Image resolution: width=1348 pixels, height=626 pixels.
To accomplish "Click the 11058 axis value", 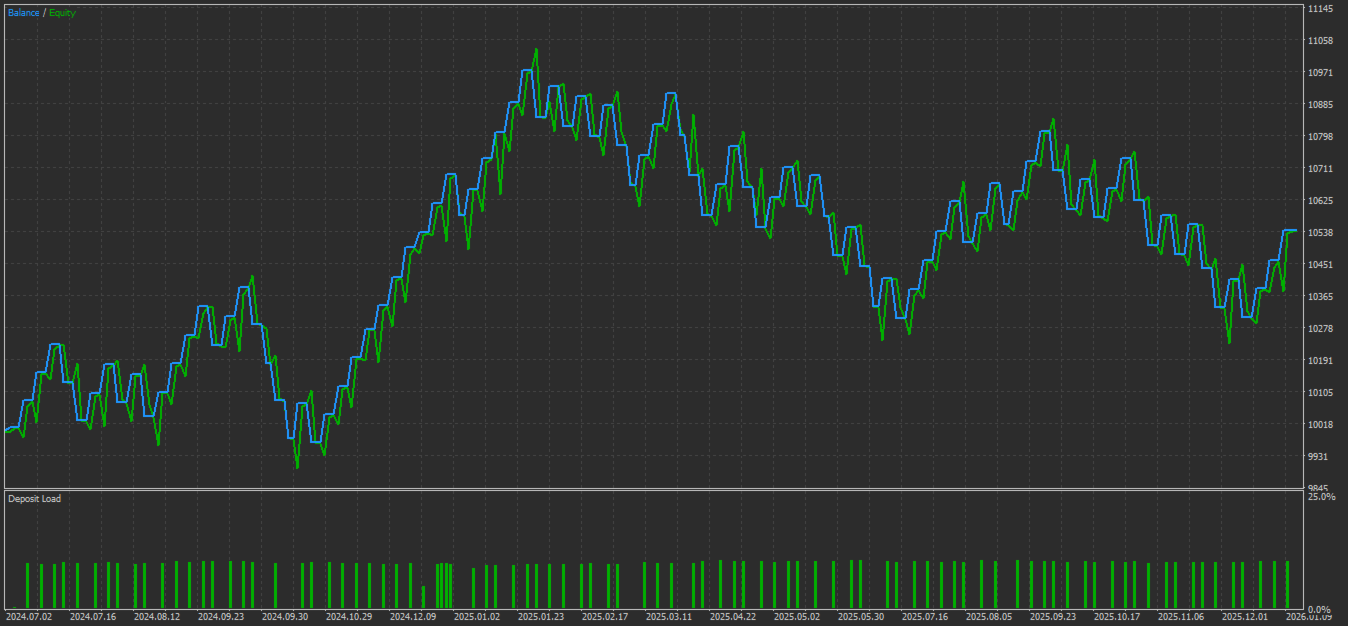I will pyautogui.click(x=1320, y=41).
